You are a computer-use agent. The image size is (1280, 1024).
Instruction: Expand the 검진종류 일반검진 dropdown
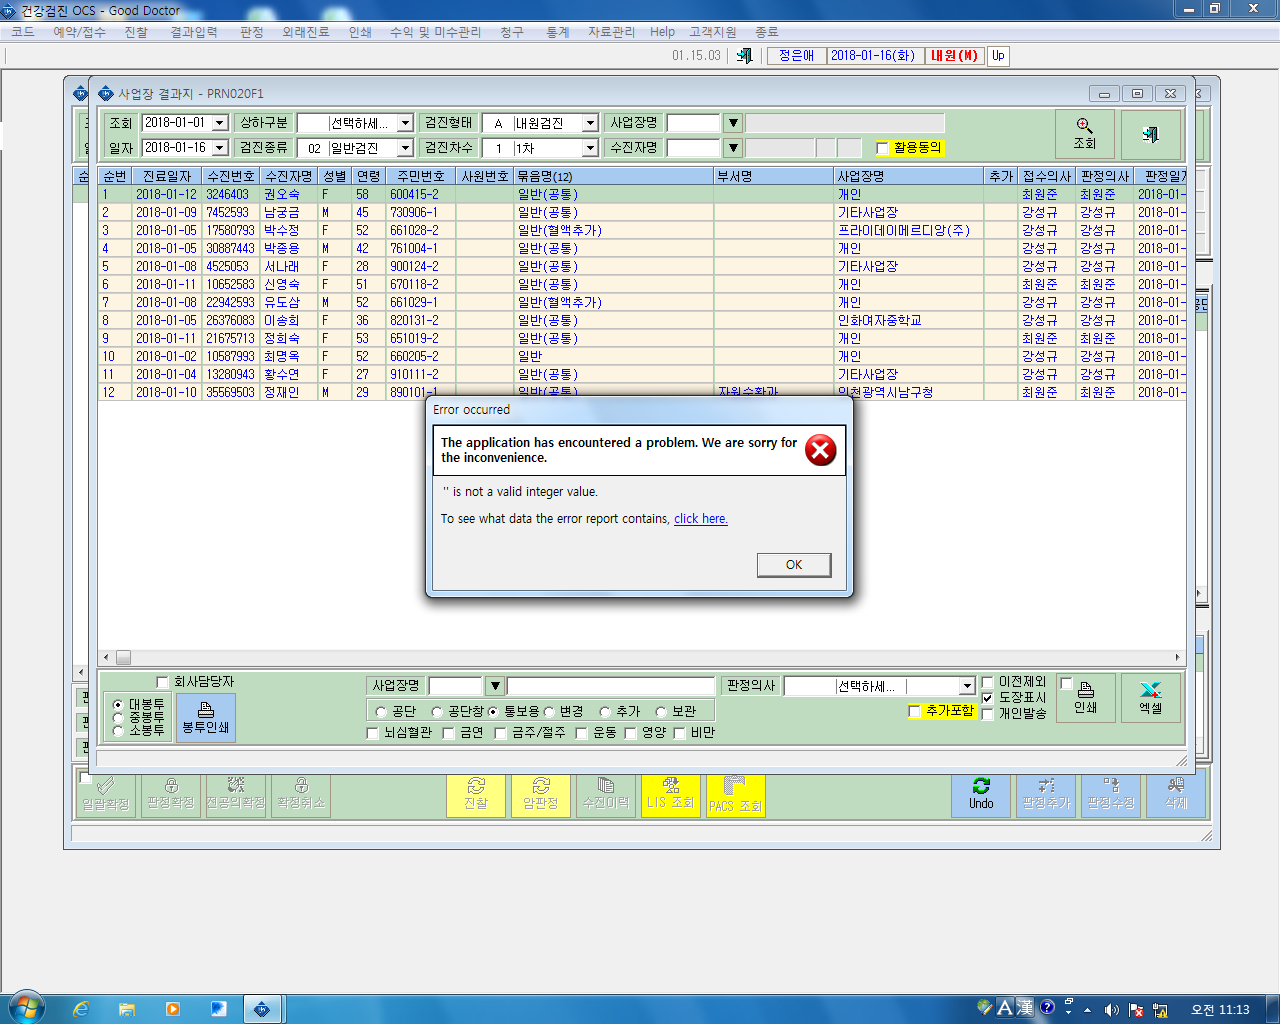coord(405,148)
